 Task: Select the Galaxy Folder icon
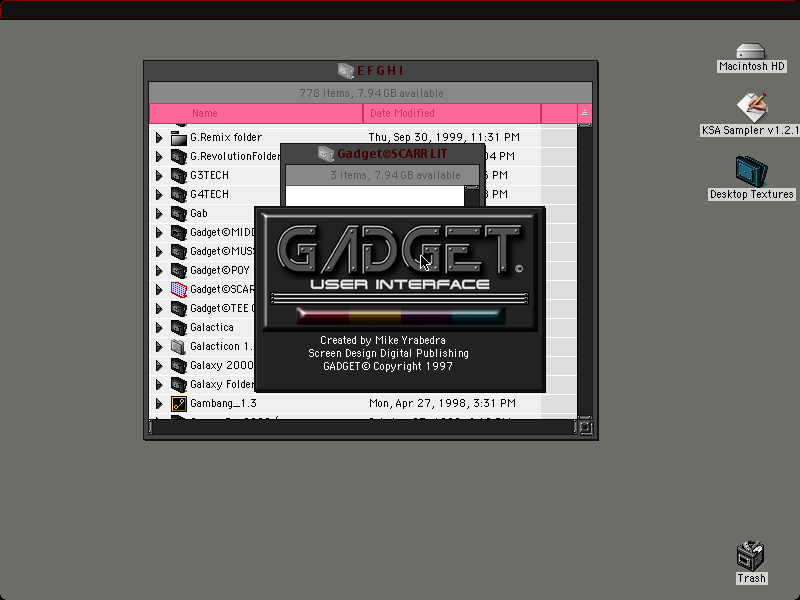(179, 384)
